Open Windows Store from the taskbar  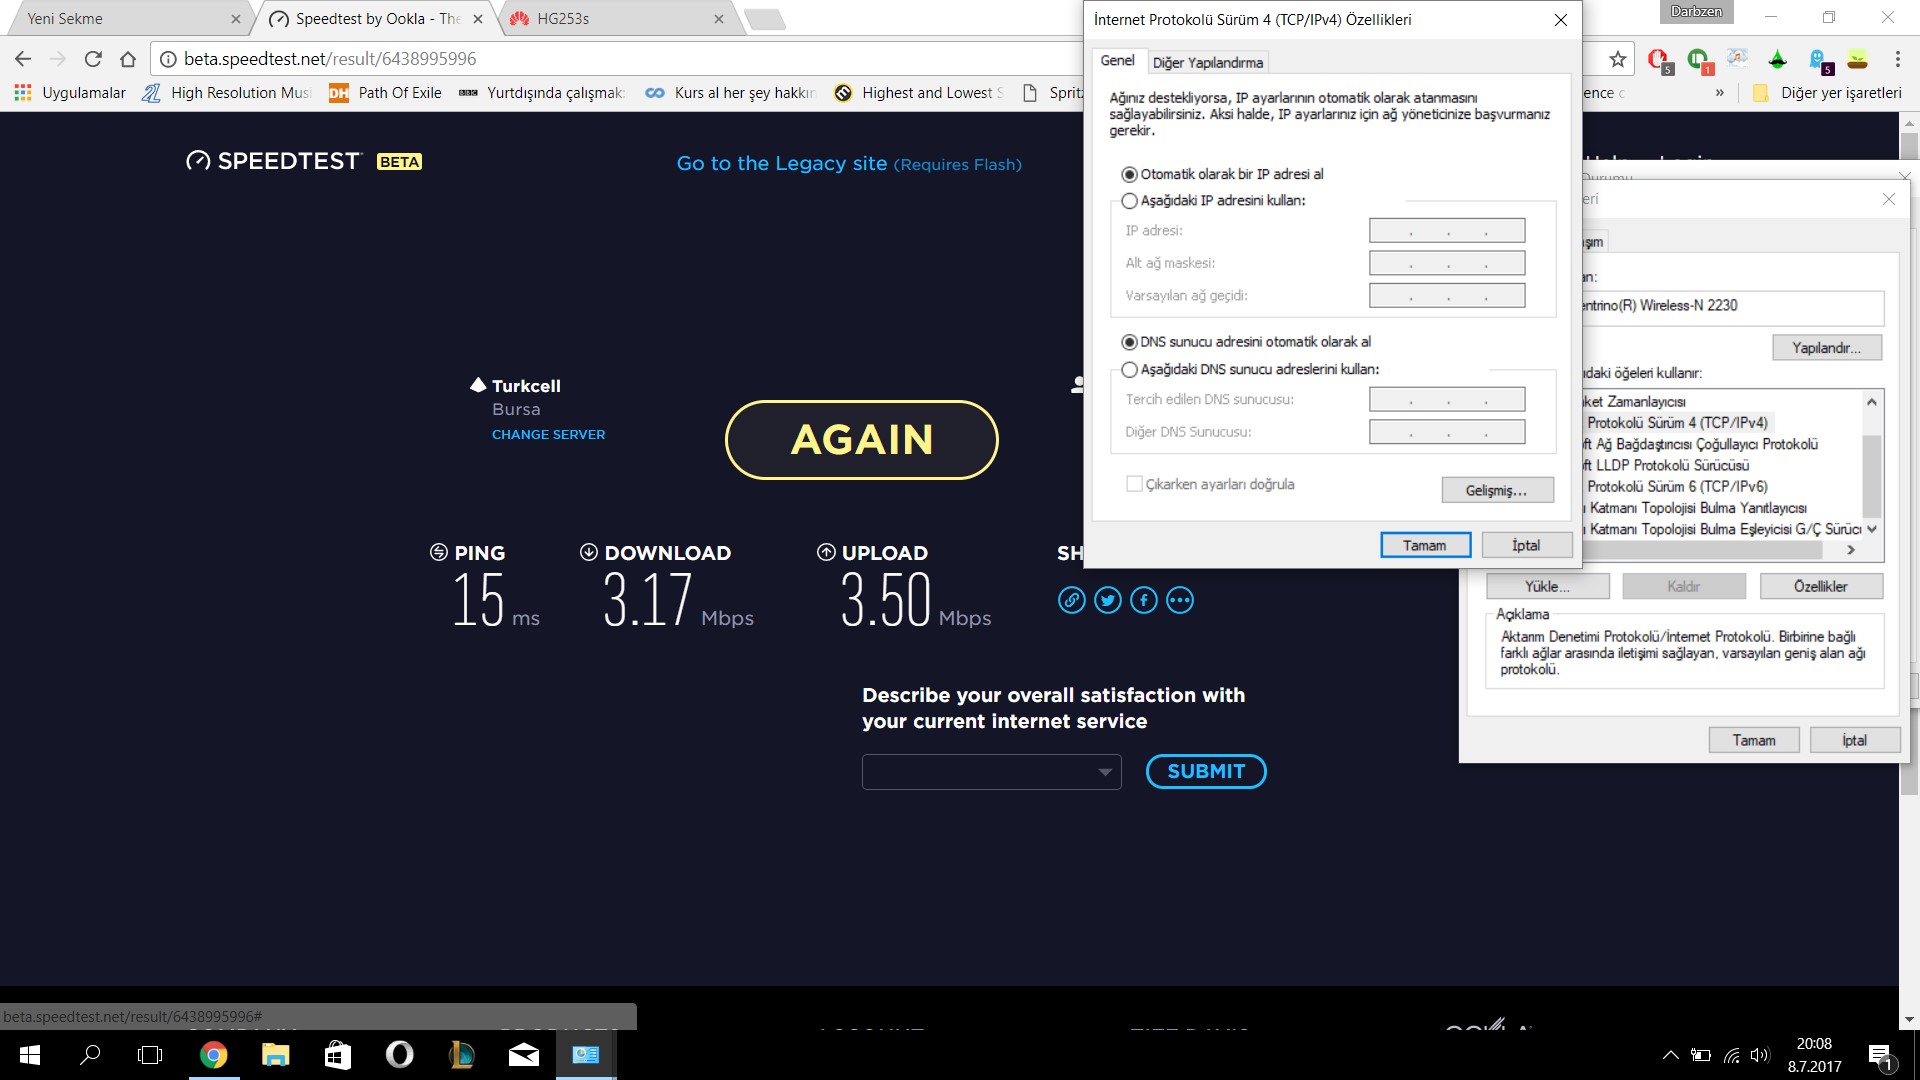tap(337, 1055)
